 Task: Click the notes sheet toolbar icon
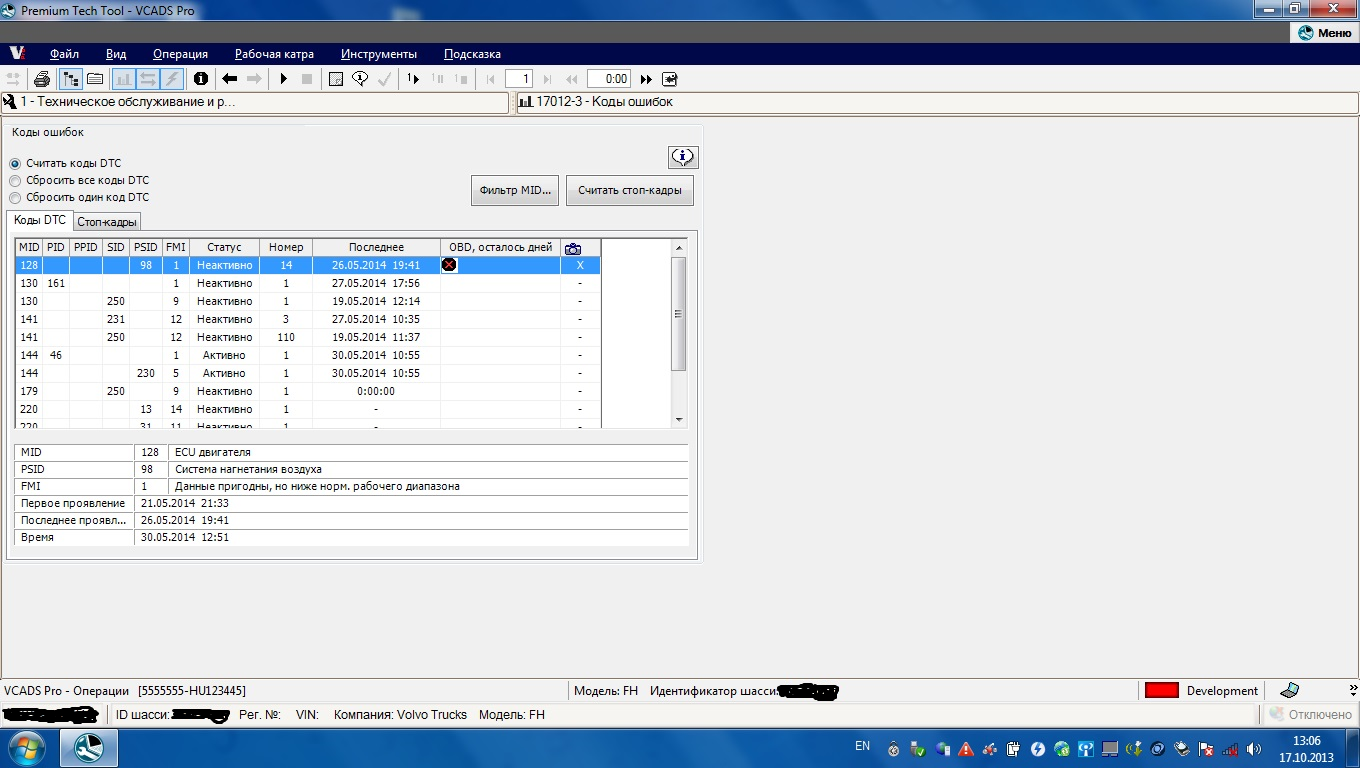tap(336, 79)
